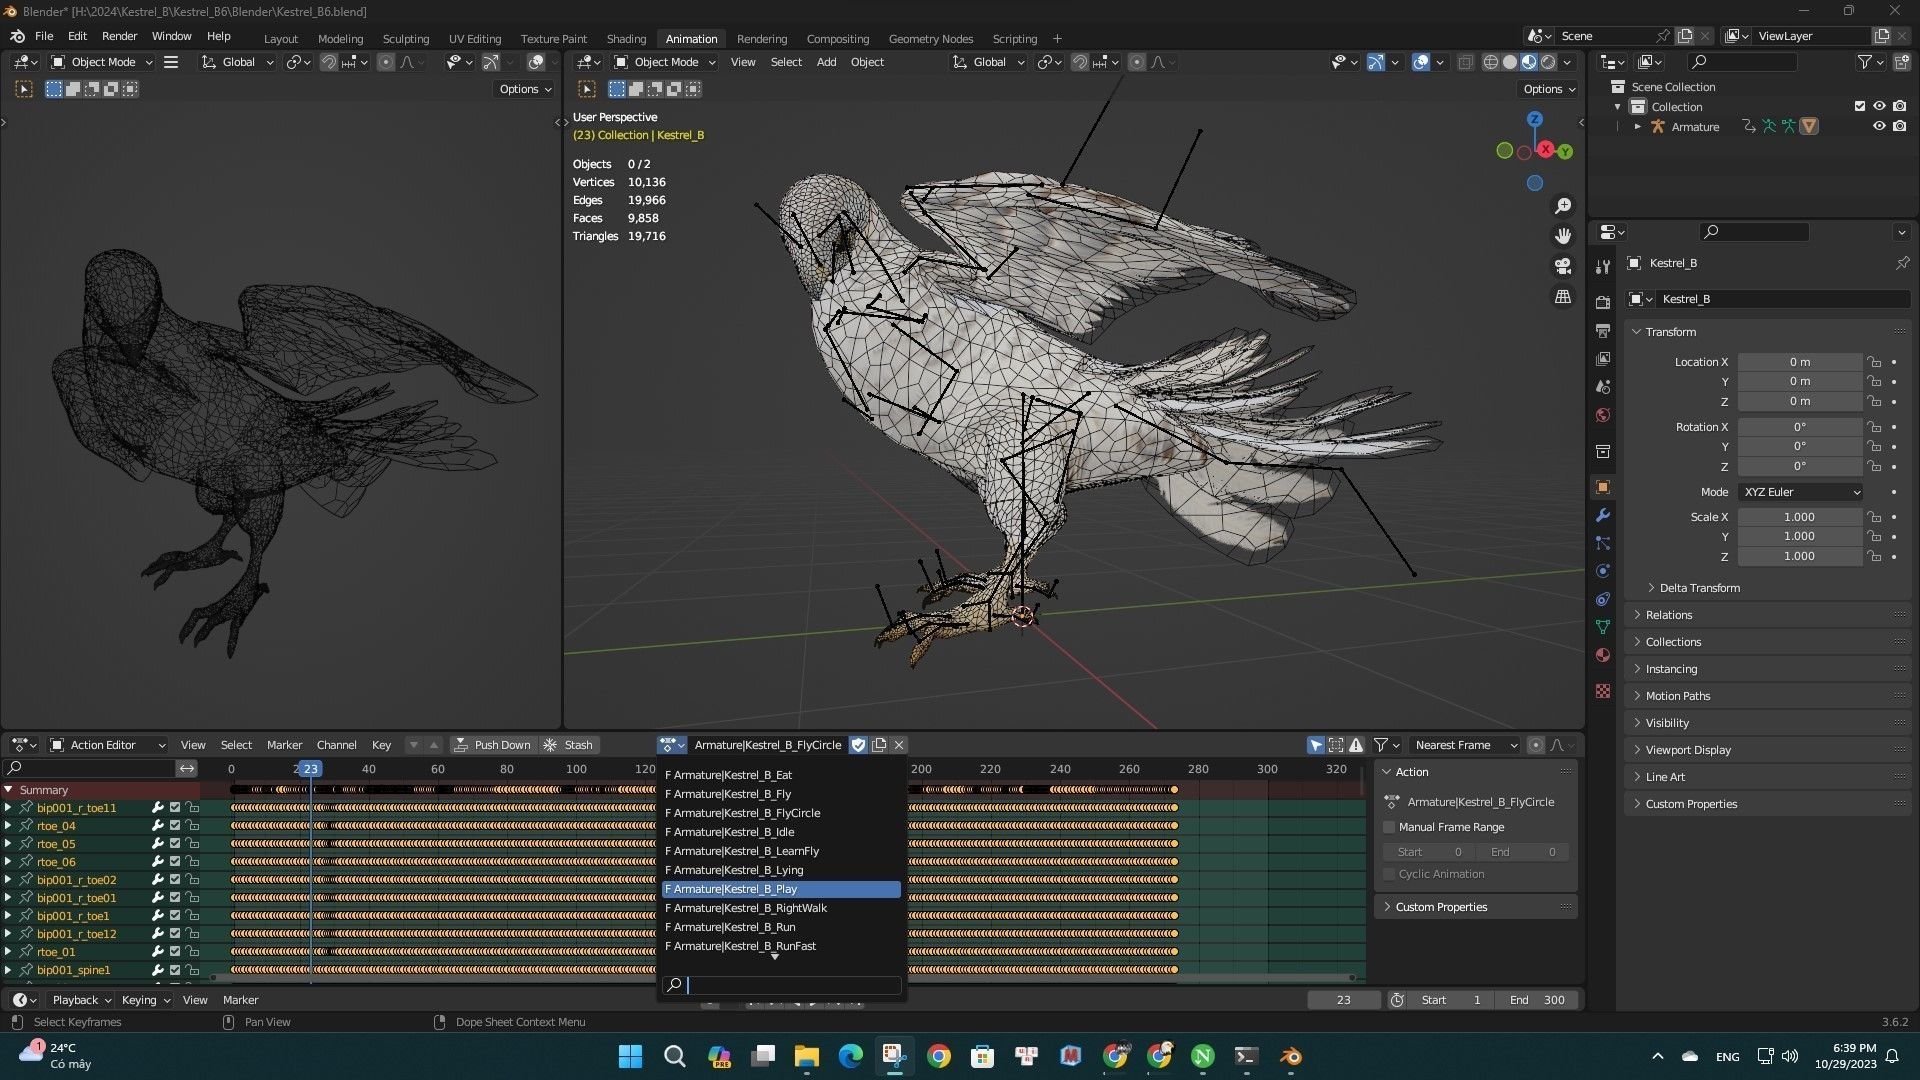Viewport: 1920px width, 1080px height.
Task: Open the Modifiers properties tab
Action: pyautogui.click(x=1603, y=515)
